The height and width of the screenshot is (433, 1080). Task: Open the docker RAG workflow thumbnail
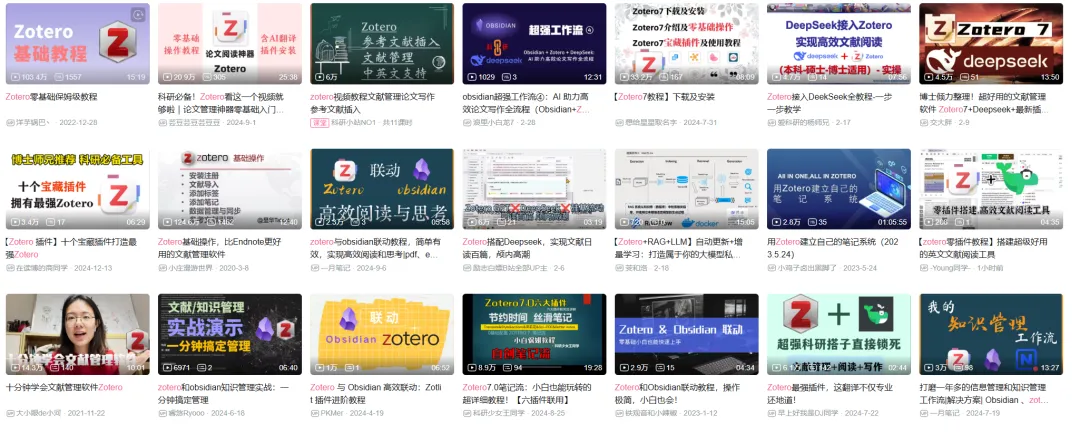pyautogui.click(x=687, y=189)
